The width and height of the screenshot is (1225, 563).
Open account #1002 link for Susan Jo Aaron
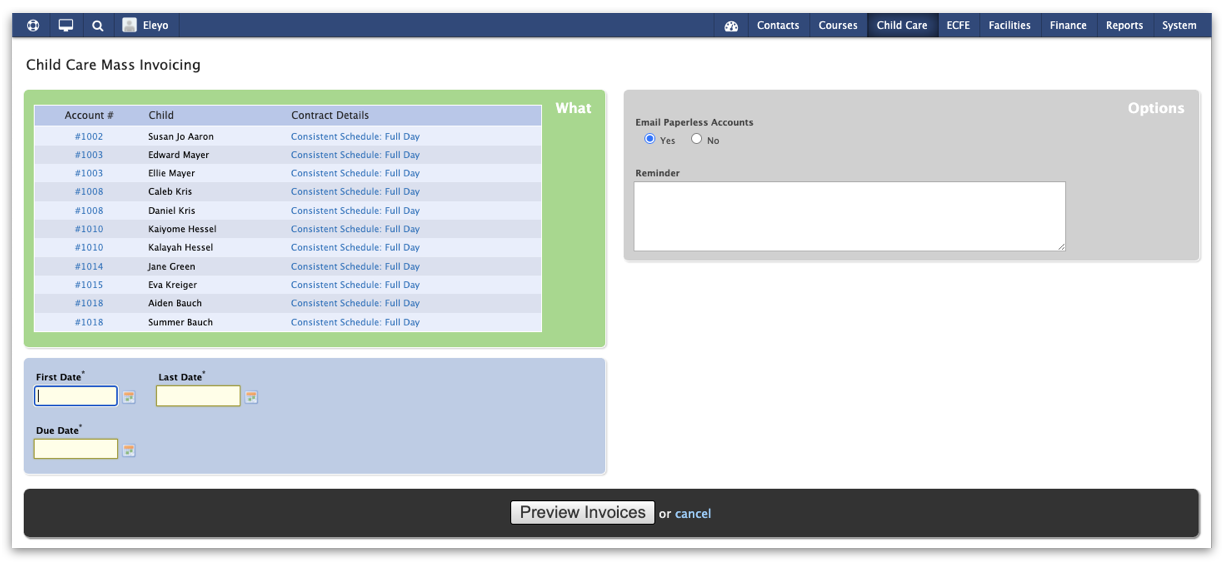(x=89, y=137)
